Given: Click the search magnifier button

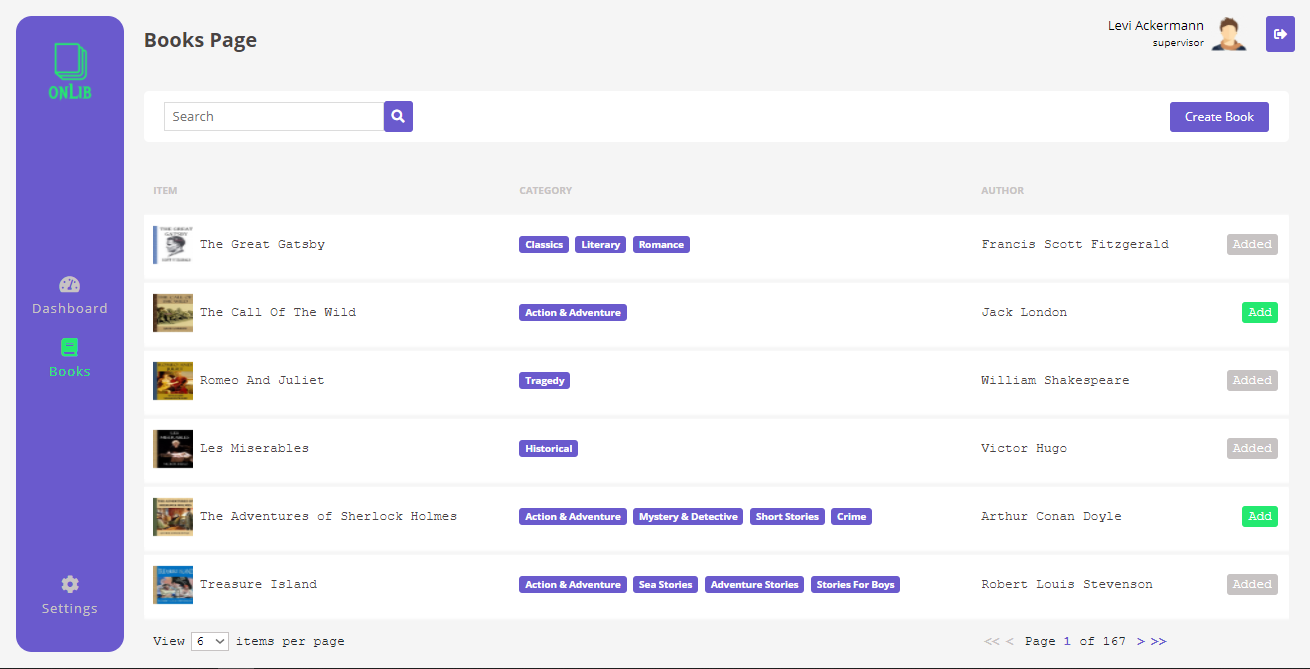Looking at the screenshot, I should [x=398, y=116].
